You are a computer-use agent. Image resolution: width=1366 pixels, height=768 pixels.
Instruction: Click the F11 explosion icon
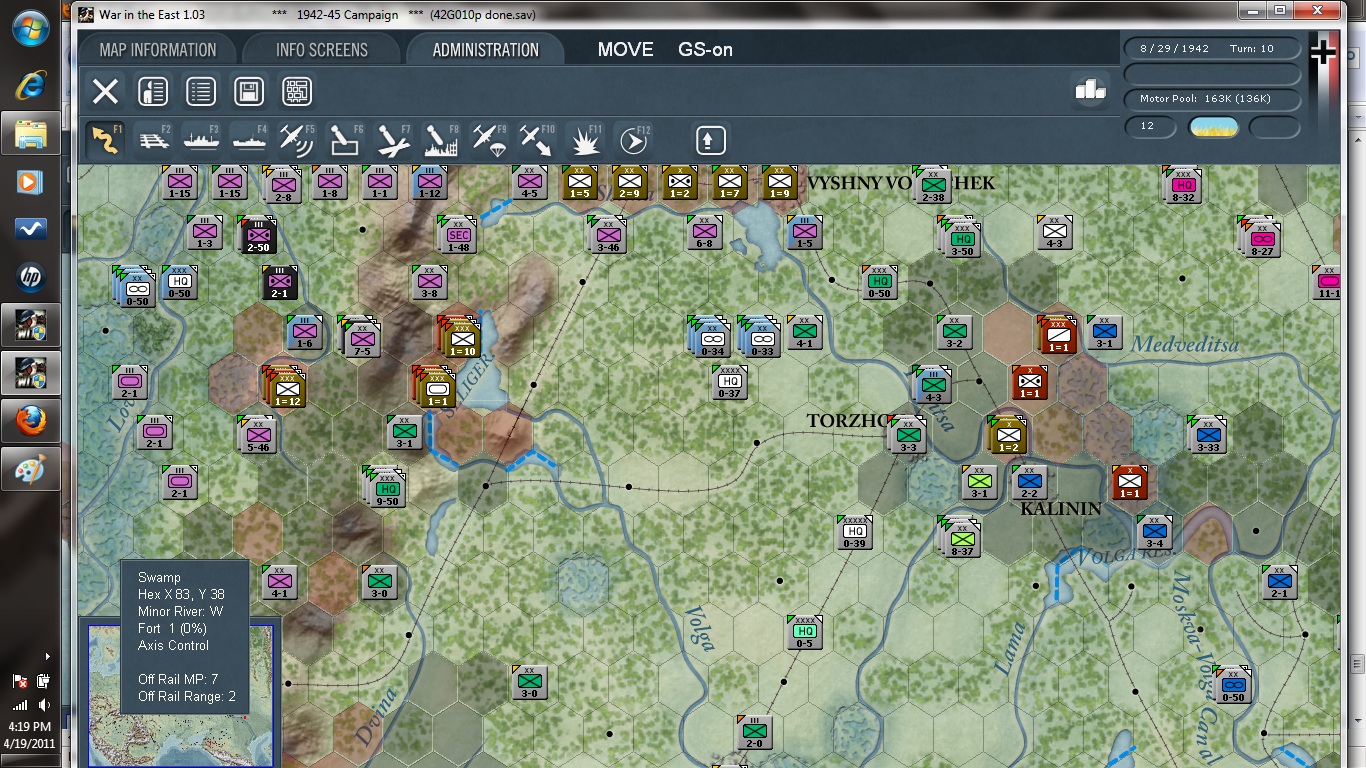[585, 139]
